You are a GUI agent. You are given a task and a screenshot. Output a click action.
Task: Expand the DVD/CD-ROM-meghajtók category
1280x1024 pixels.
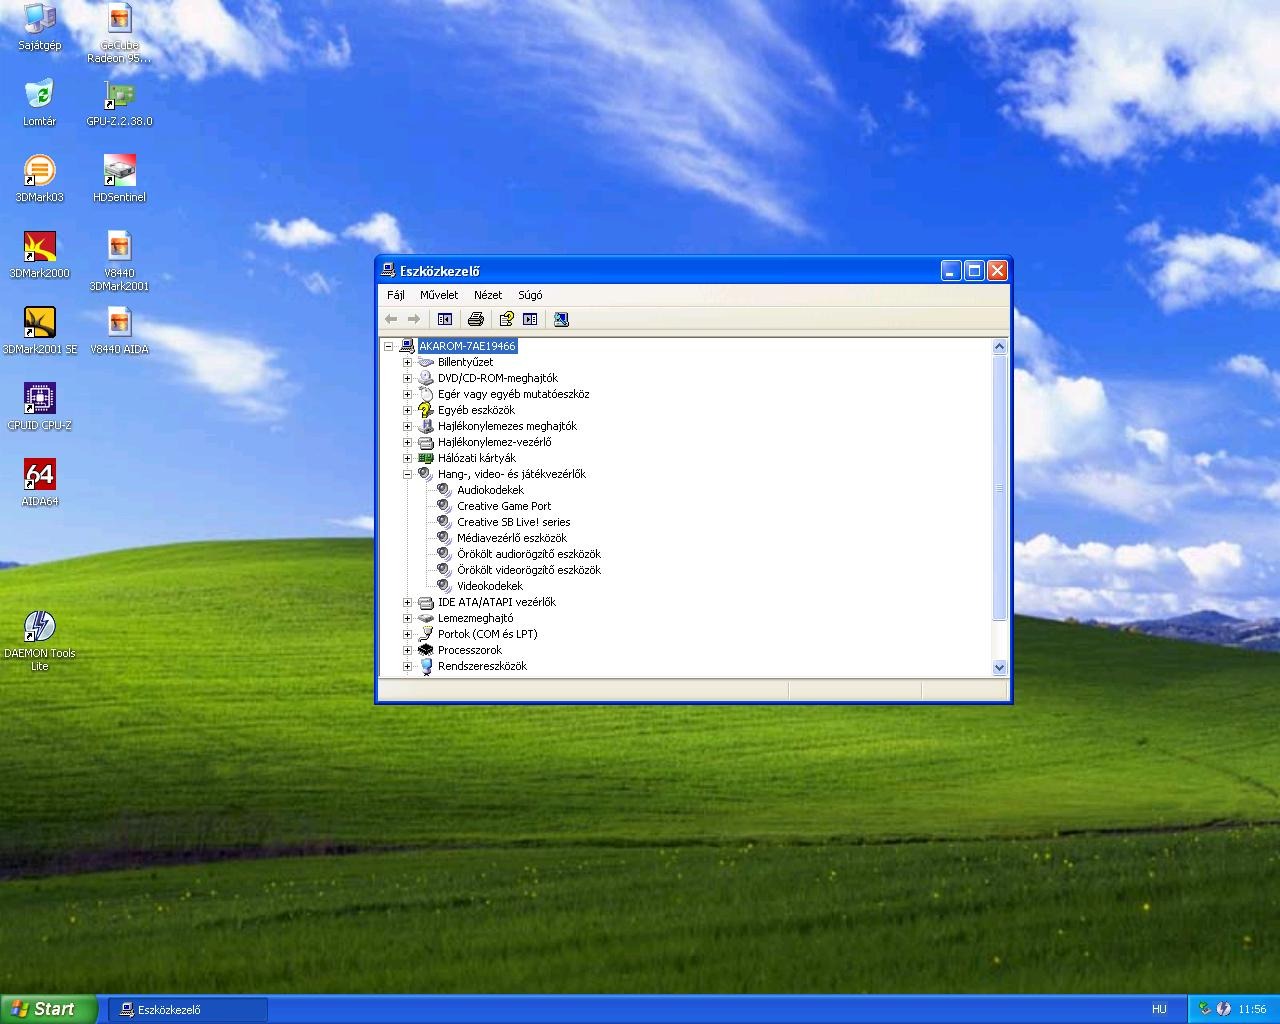407,378
